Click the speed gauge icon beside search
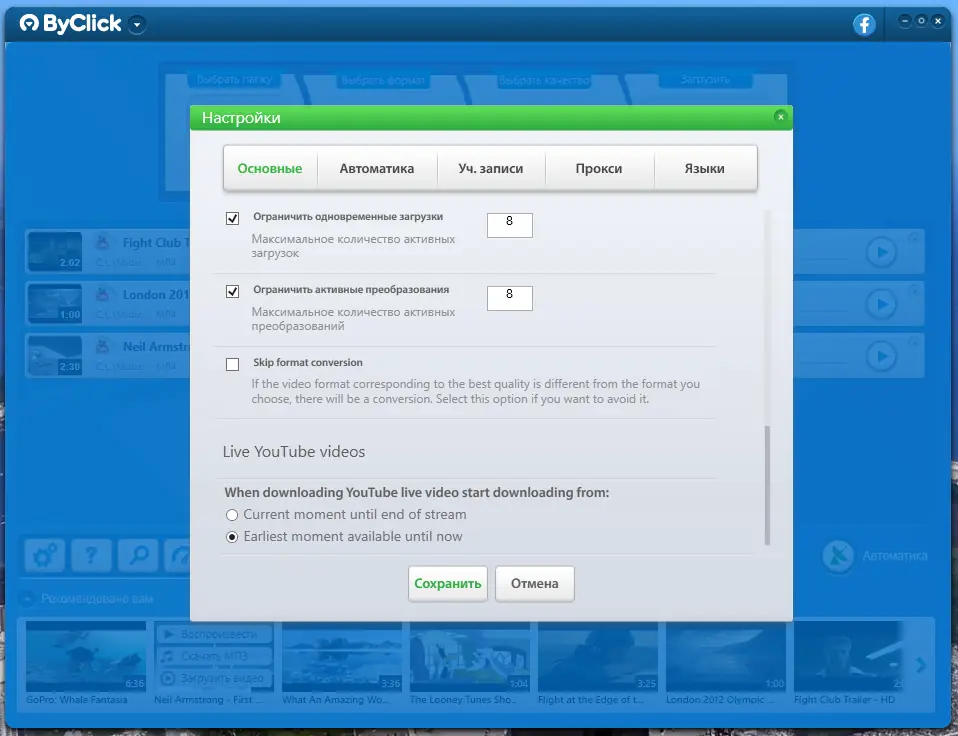 click(178, 555)
